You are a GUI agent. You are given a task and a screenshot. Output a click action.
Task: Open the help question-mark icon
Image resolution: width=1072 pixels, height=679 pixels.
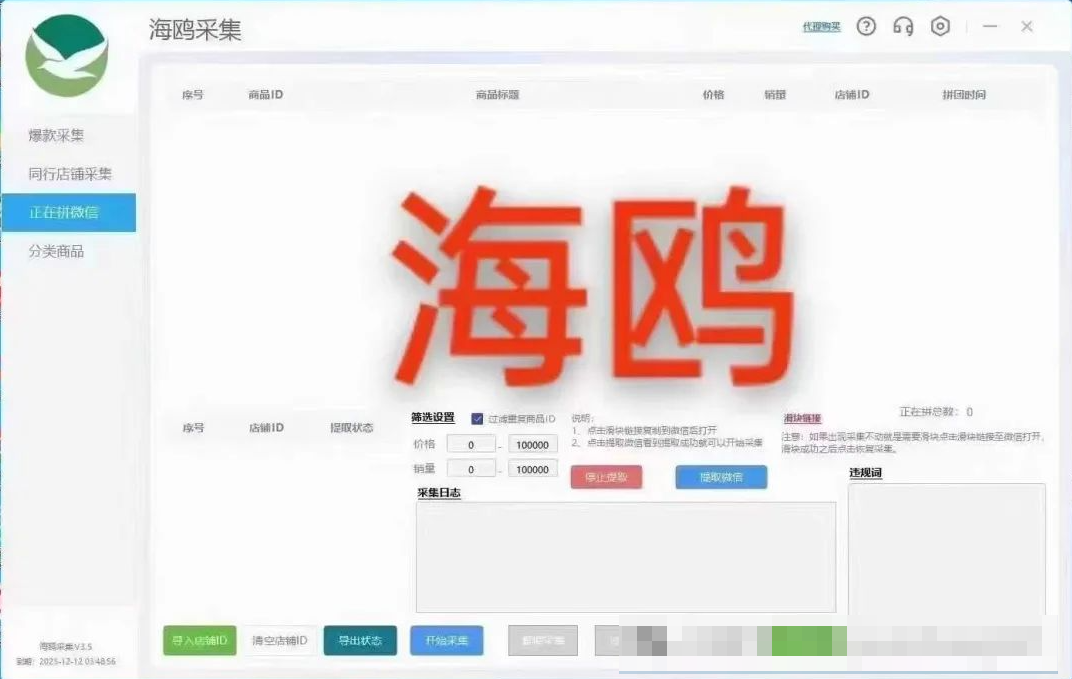(866, 27)
